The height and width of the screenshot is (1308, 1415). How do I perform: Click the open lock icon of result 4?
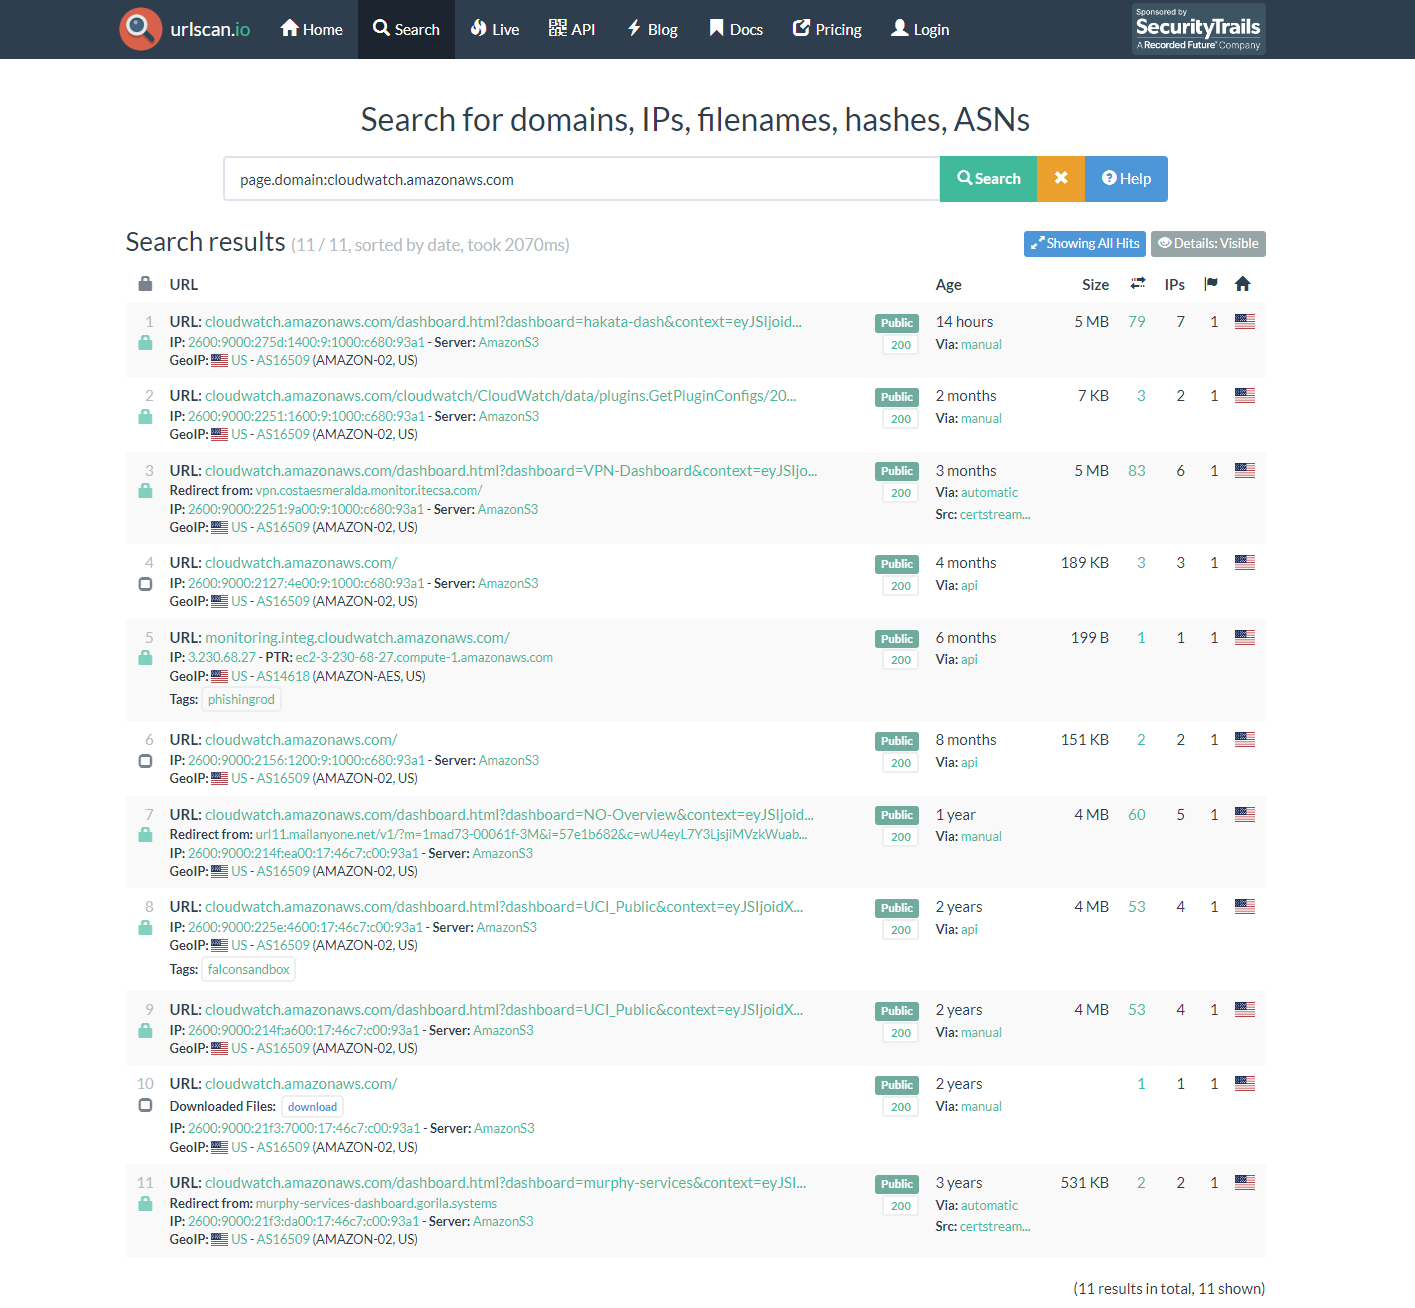145,584
